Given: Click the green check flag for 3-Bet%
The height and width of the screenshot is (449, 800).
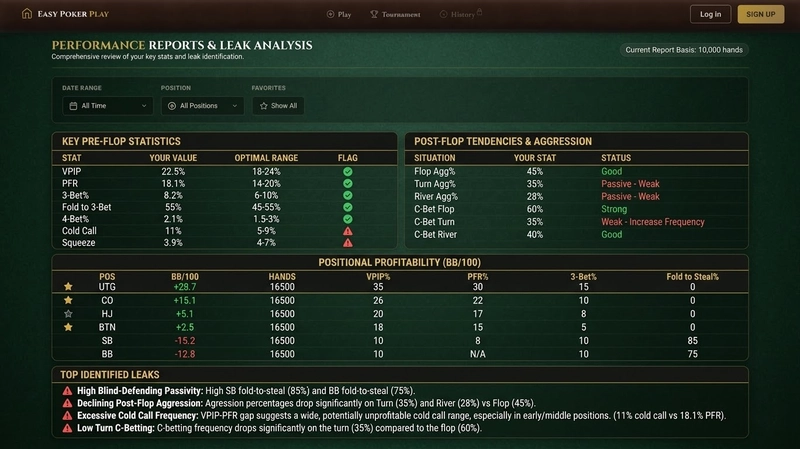Looking at the screenshot, I should (x=347, y=195).
